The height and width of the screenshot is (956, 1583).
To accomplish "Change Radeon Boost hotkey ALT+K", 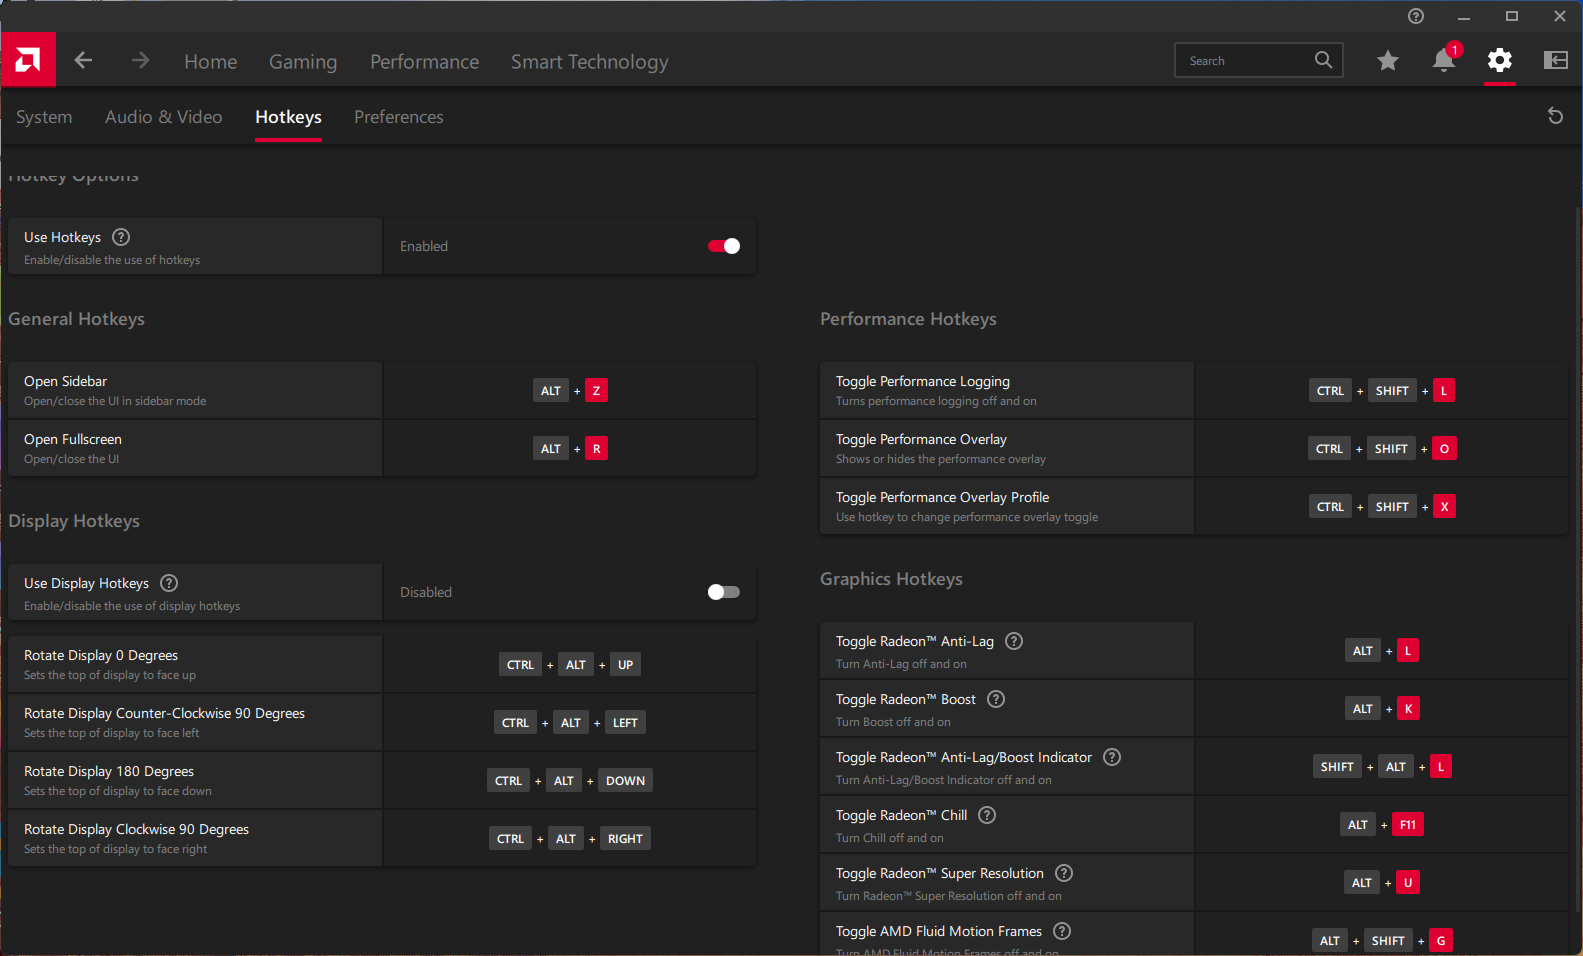I will click(1382, 709).
